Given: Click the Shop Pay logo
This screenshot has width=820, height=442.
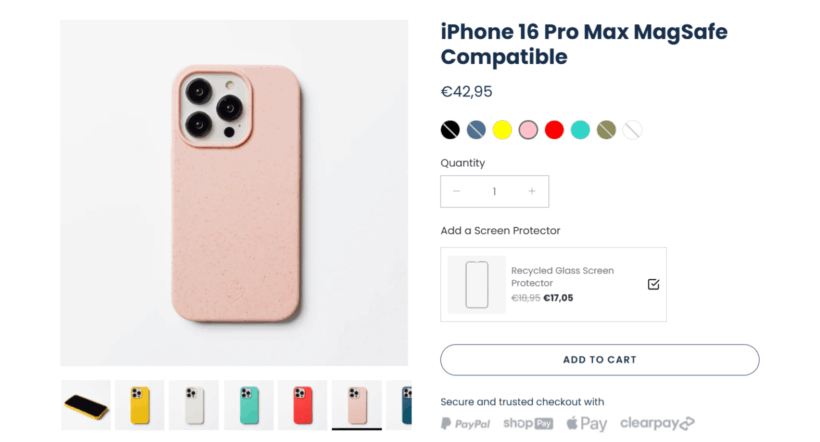Looking at the screenshot, I should [x=528, y=424].
